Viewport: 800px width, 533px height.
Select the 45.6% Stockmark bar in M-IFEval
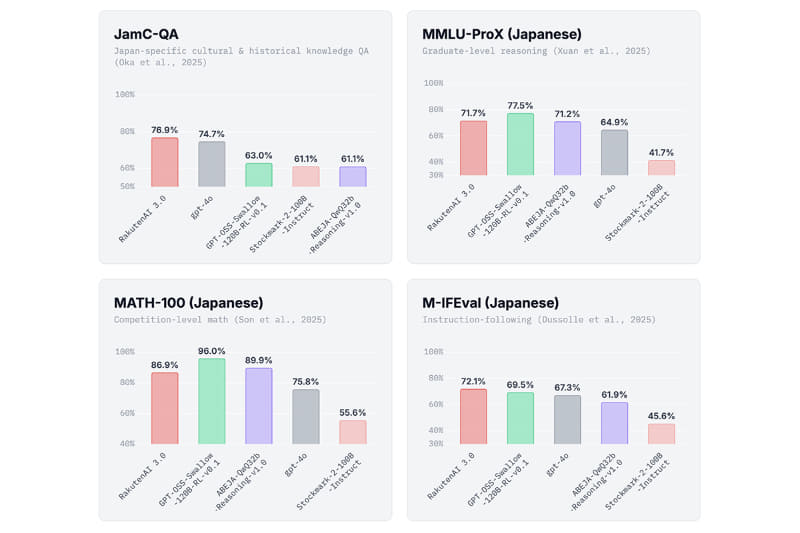(x=661, y=434)
